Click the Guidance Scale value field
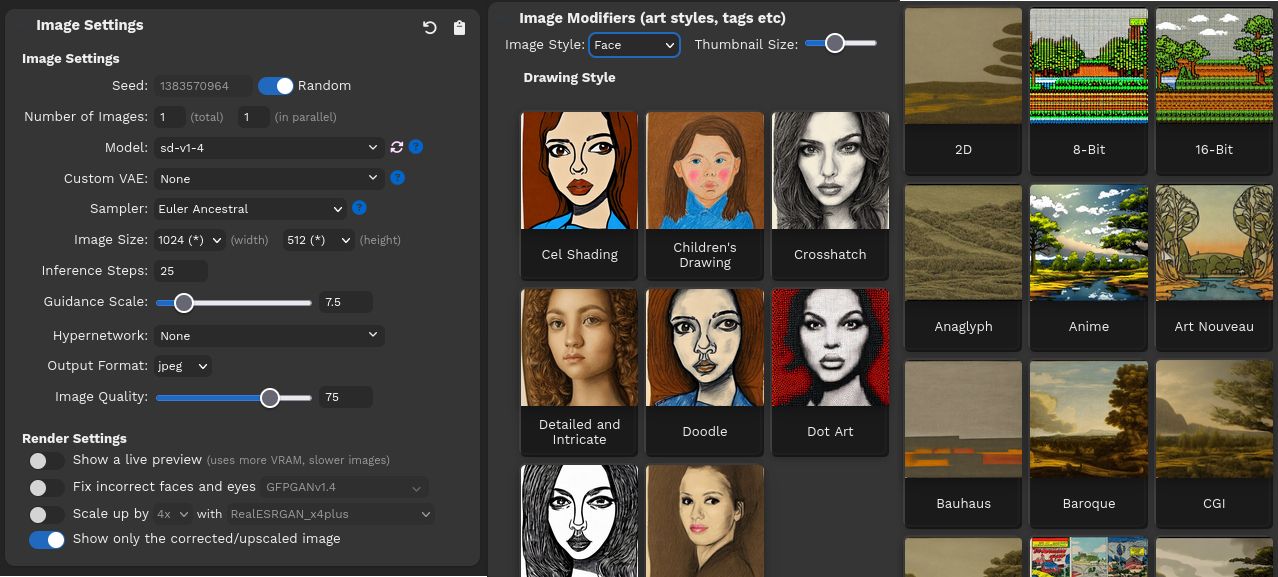Viewport: 1278px width, 577px height. [x=345, y=302]
